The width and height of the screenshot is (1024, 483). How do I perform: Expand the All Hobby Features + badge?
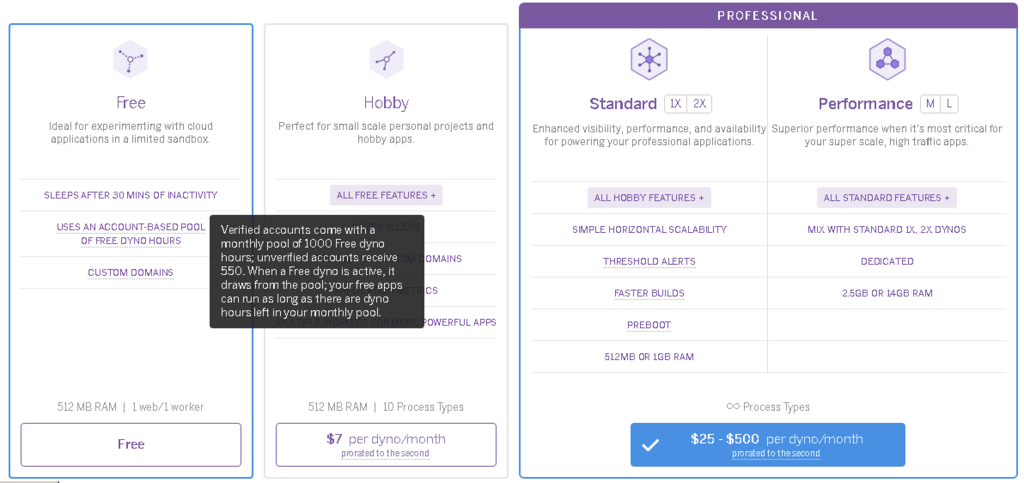point(649,198)
